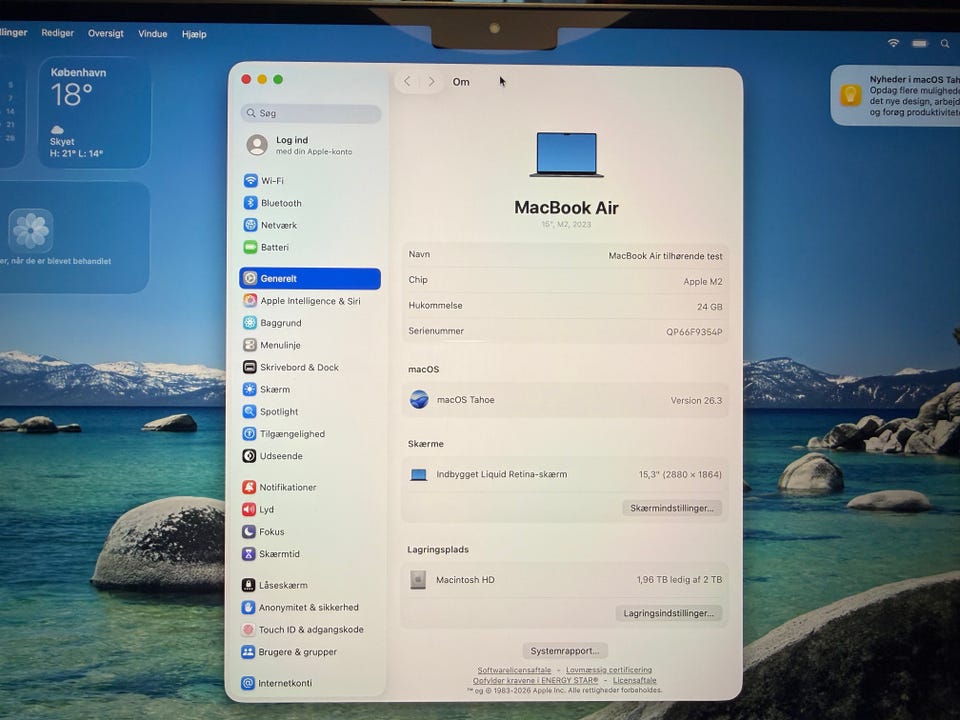The width and height of the screenshot is (960, 720).
Task: Click the Indbygget Liquid Retina-skærm row
Action: point(565,474)
